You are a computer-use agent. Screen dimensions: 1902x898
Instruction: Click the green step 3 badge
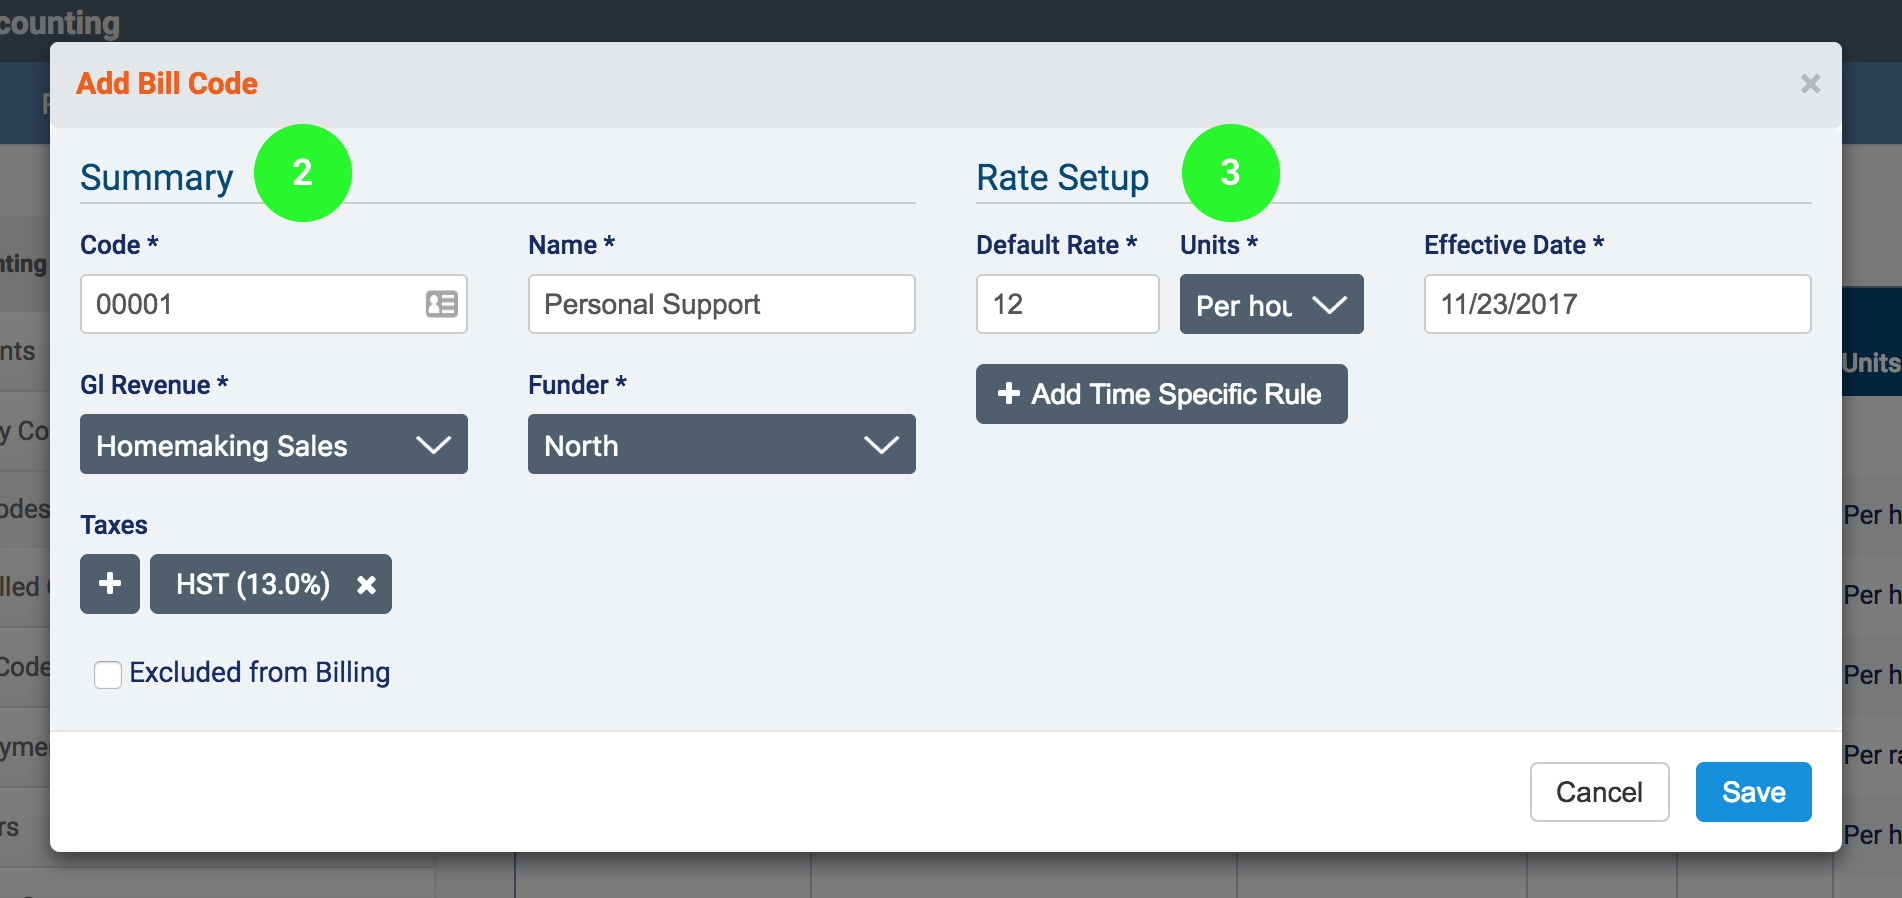1230,173
